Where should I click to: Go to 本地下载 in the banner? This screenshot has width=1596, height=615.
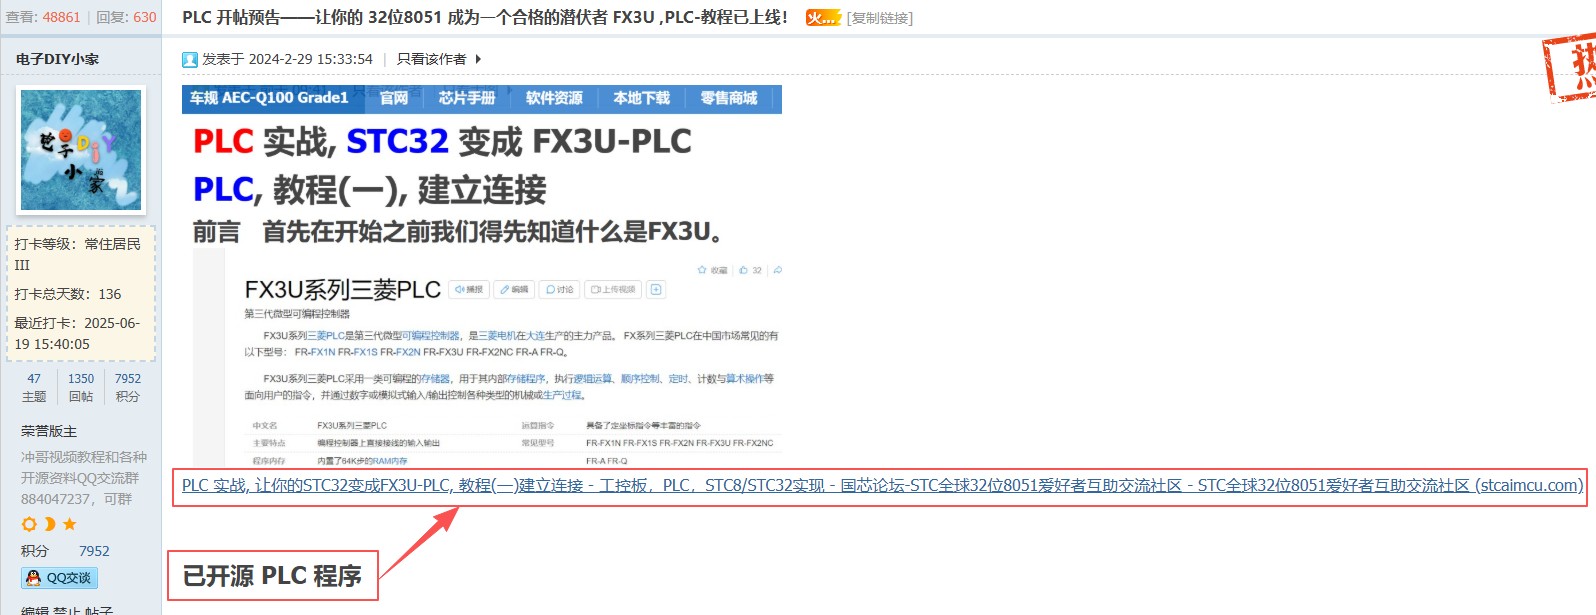click(x=641, y=98)
